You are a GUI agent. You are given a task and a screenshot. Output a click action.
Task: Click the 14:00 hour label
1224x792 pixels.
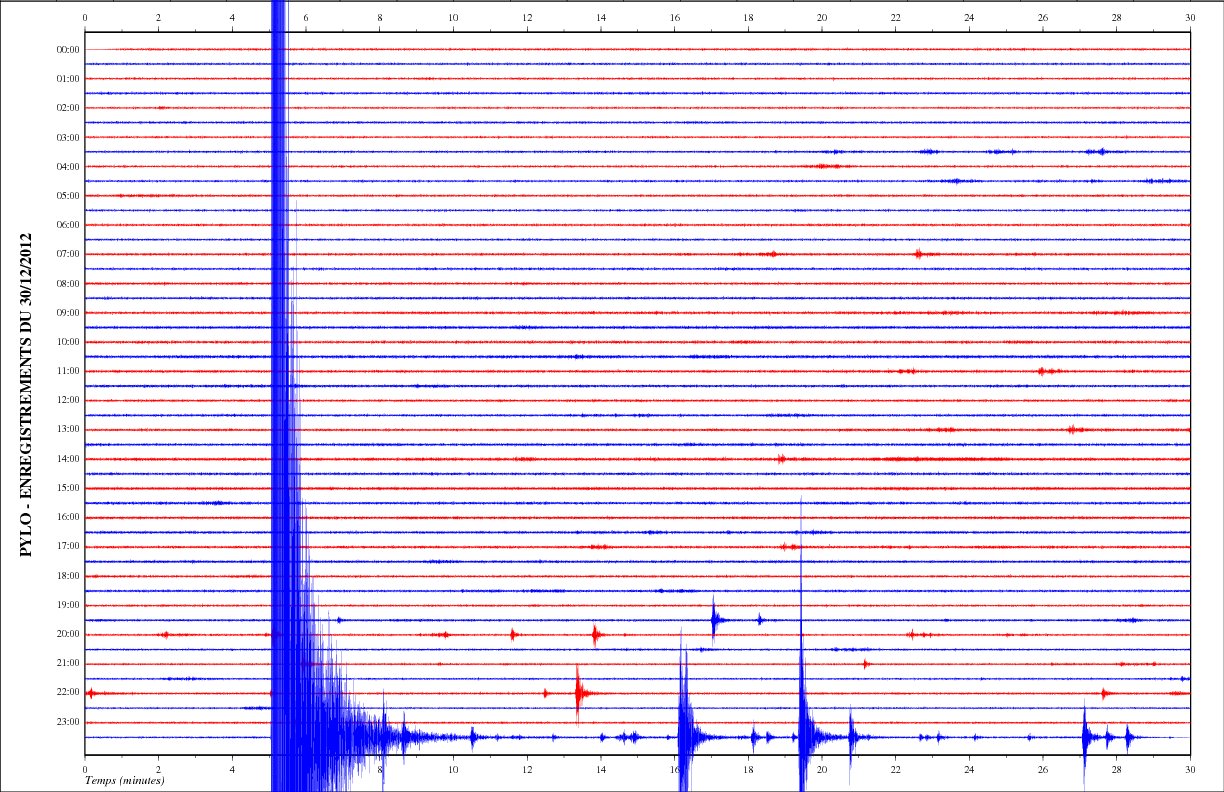[68, 459]
